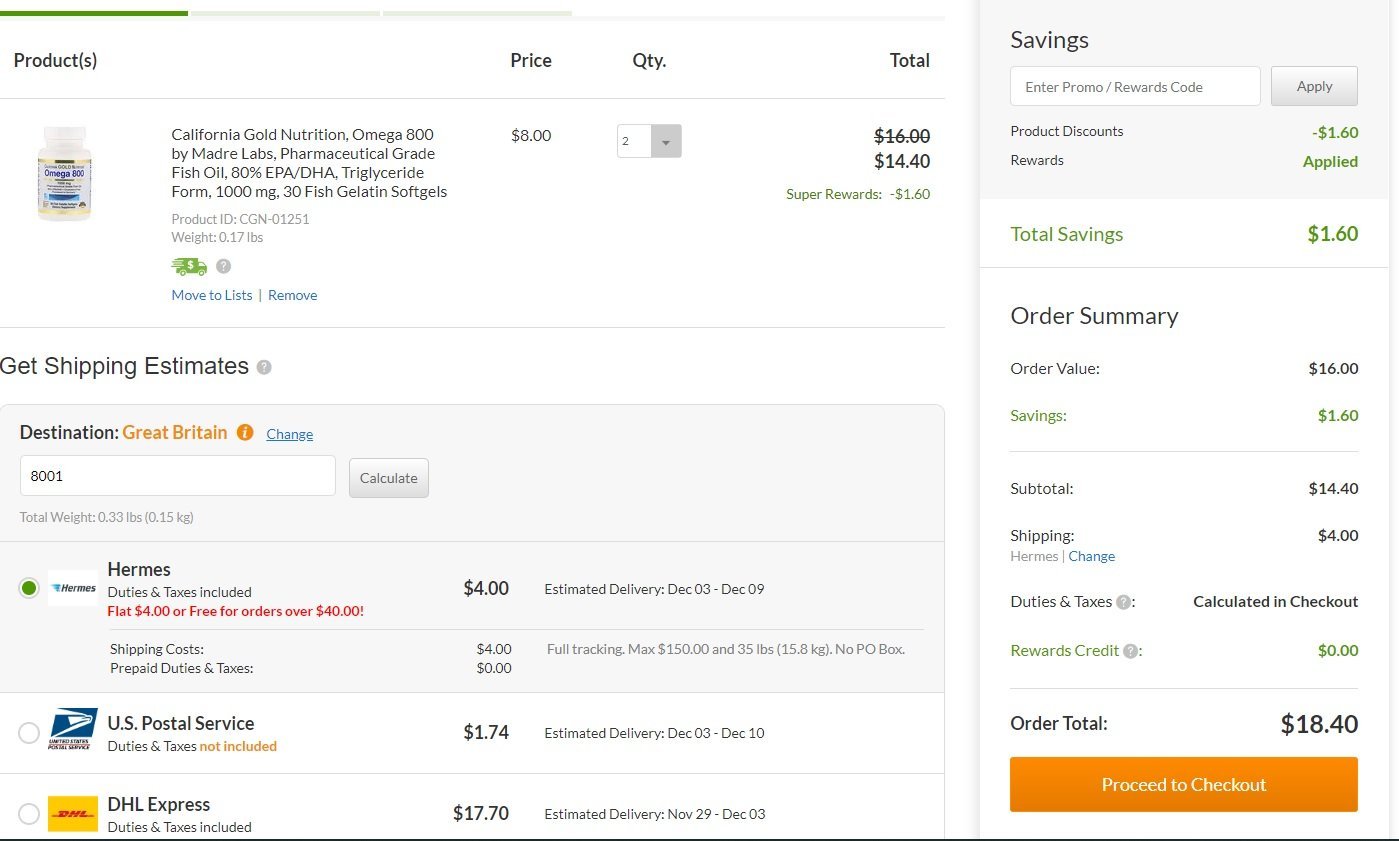
Task: Remove the Omega 800 product from cart
Action: 292,295
